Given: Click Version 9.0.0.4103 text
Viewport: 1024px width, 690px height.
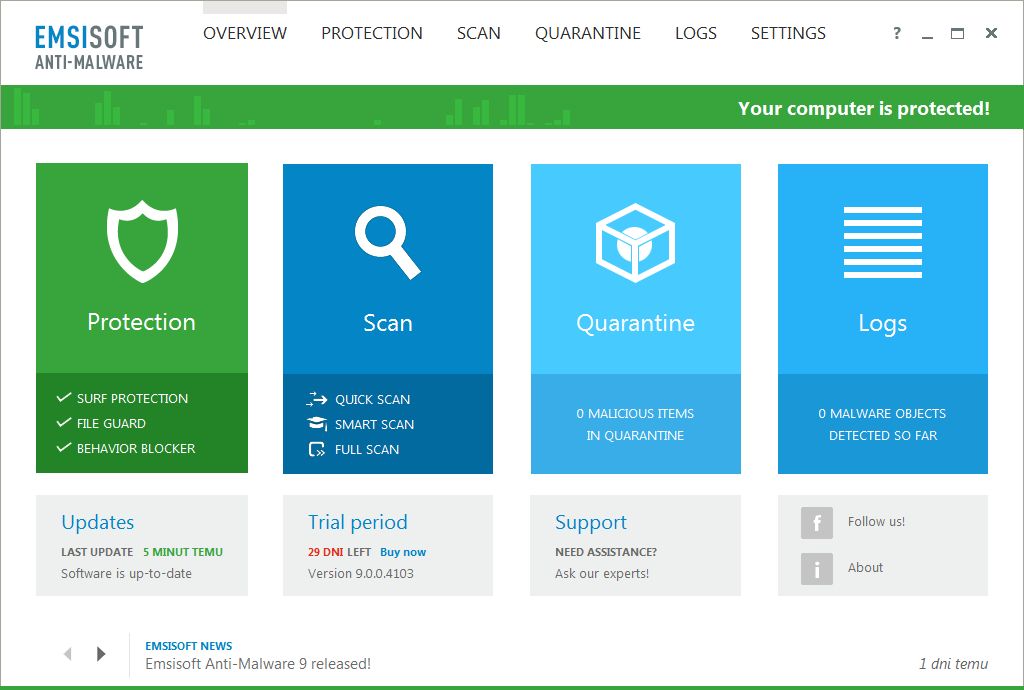Looking at the screenshot, I should (x=360, y=574).
